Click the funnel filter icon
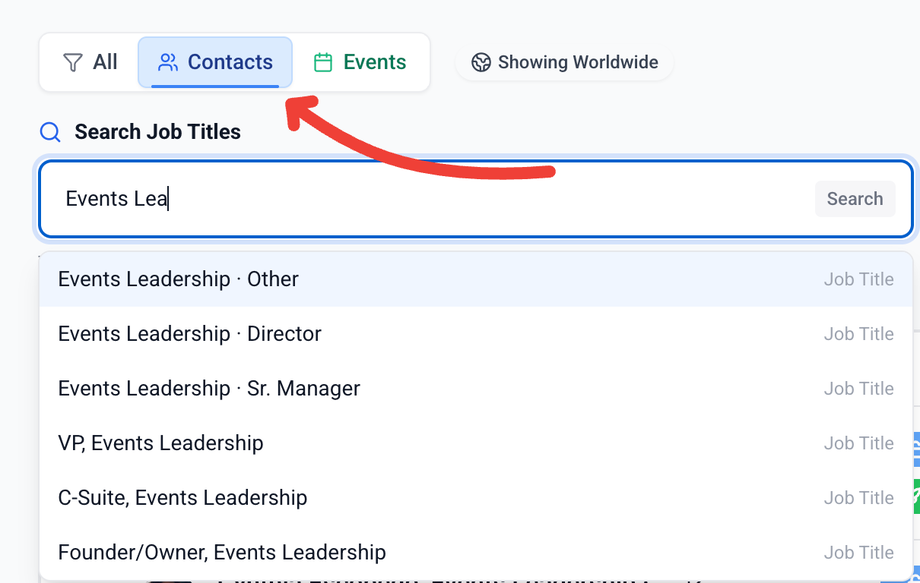The image size is (920, 583). pyautogui.click(x=73, y=63)
